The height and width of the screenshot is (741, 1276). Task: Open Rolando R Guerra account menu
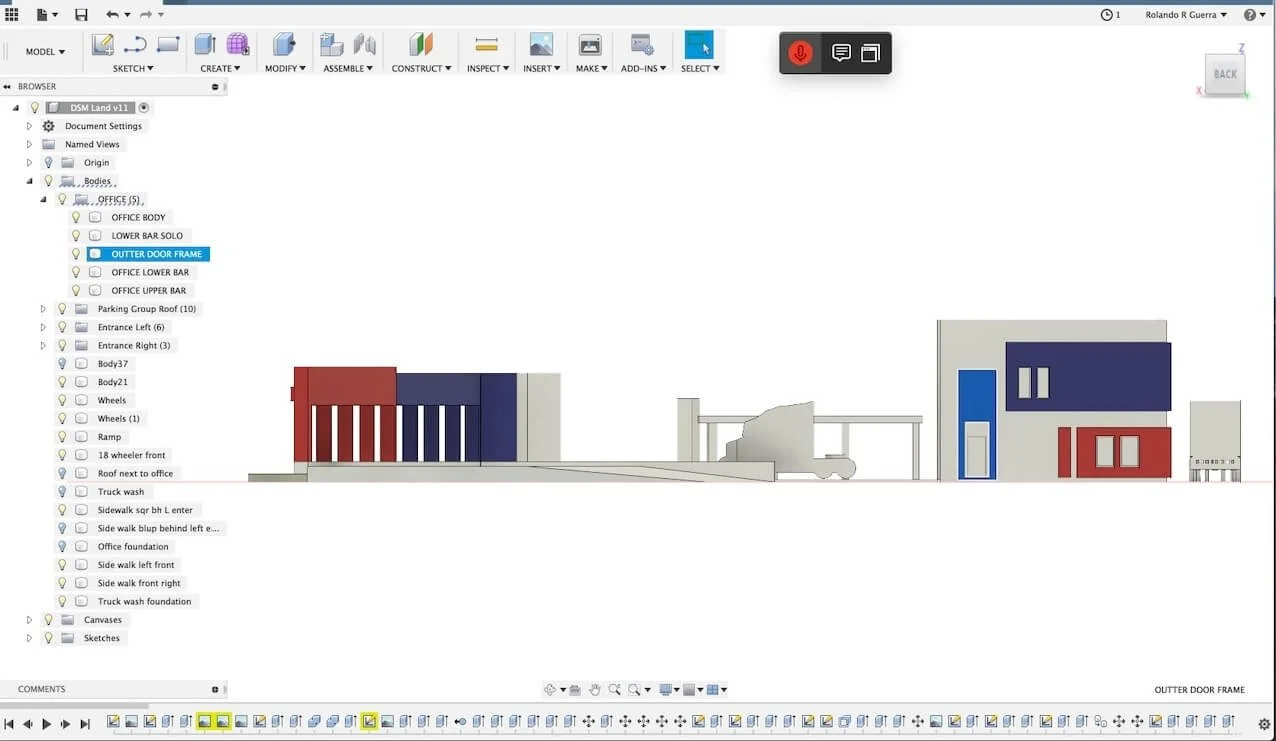1185,15
